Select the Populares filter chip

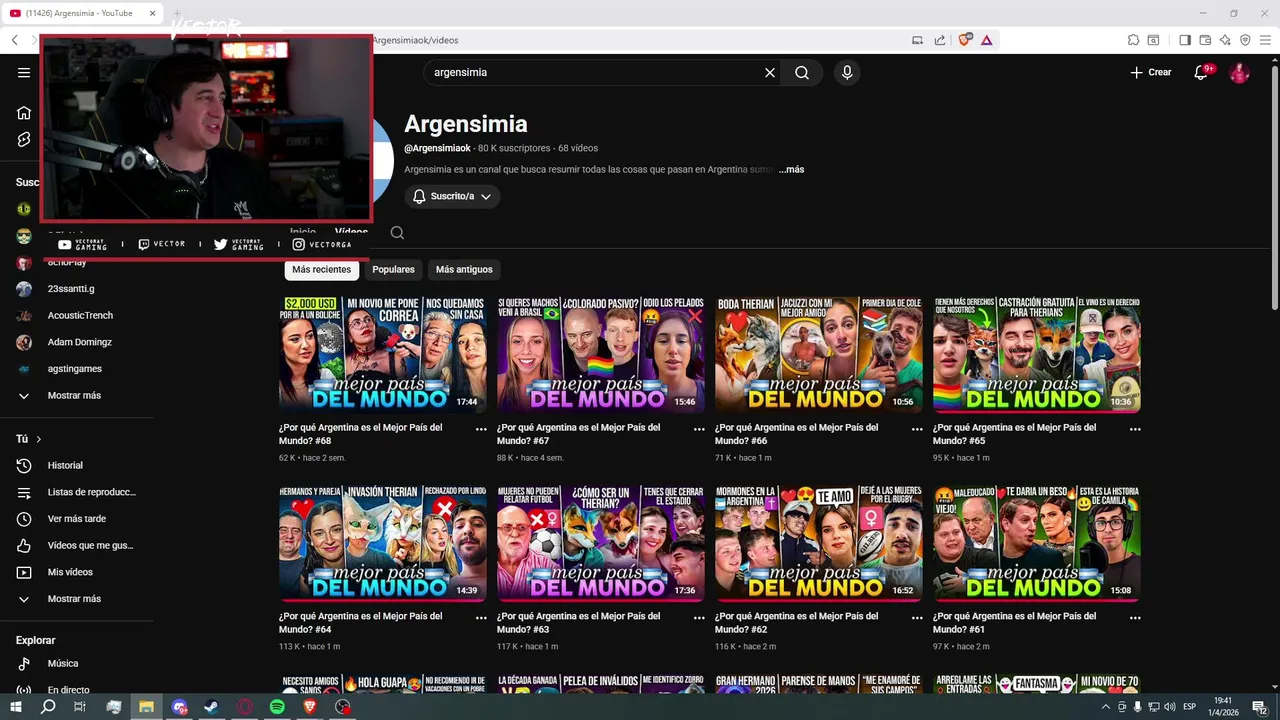(x=393, y=270)
